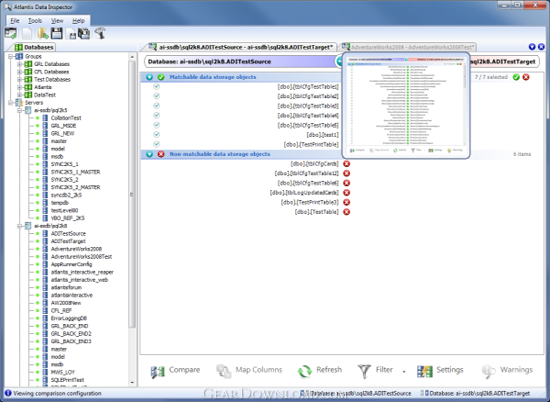Screen dimensions: 550x402
Task: Click the source database ADITestSource header field
Action: 240,61
